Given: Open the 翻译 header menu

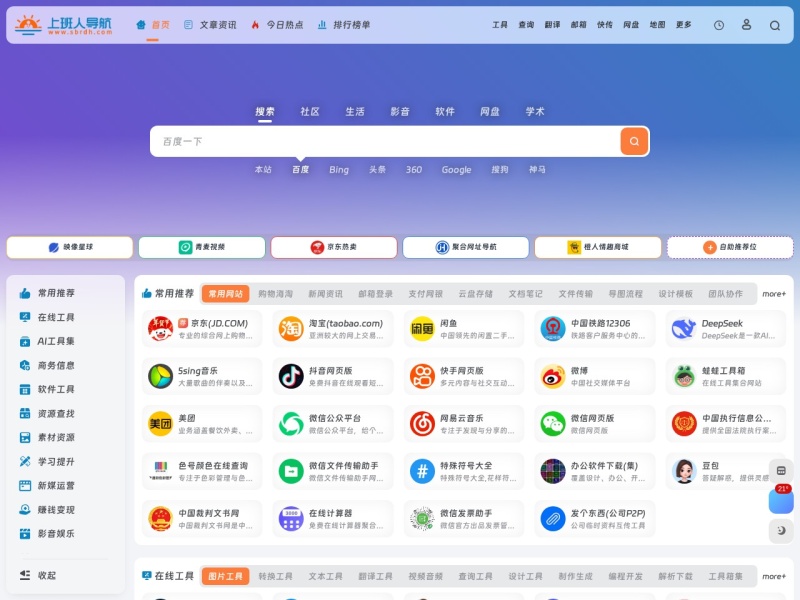Looking at the screenshot, I should click(552, 24).
